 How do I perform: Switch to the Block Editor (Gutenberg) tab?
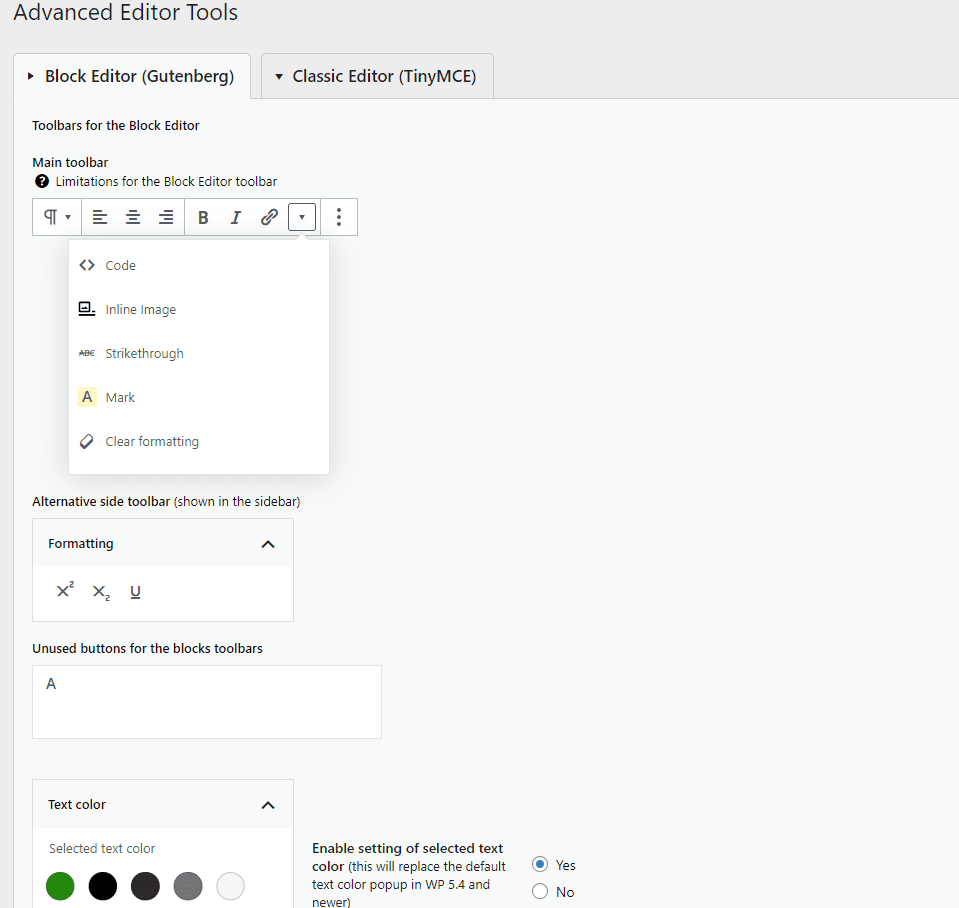pyautogui.click(x=131, y=75)
